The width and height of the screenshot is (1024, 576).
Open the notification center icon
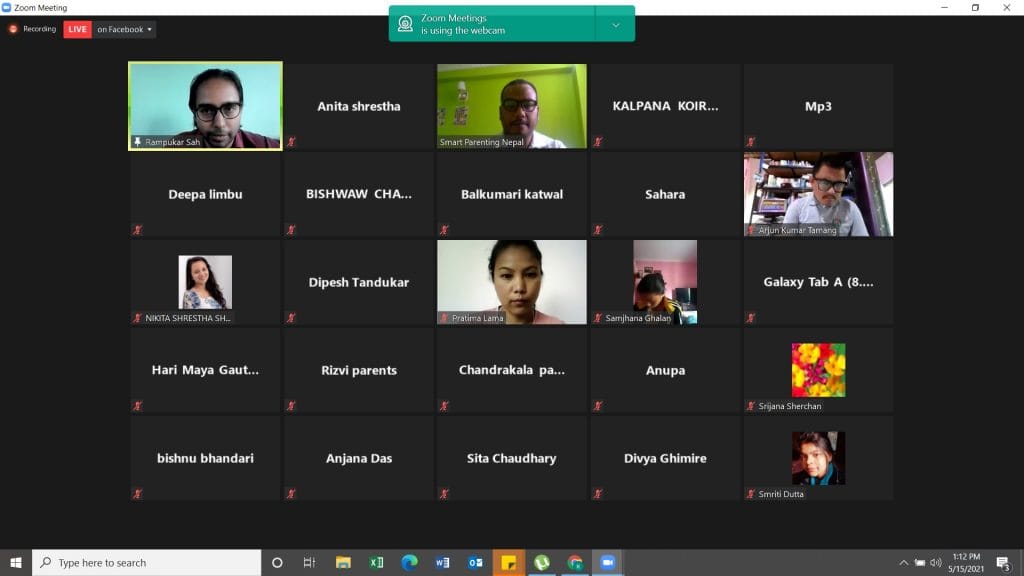[x=1004, y=562]
